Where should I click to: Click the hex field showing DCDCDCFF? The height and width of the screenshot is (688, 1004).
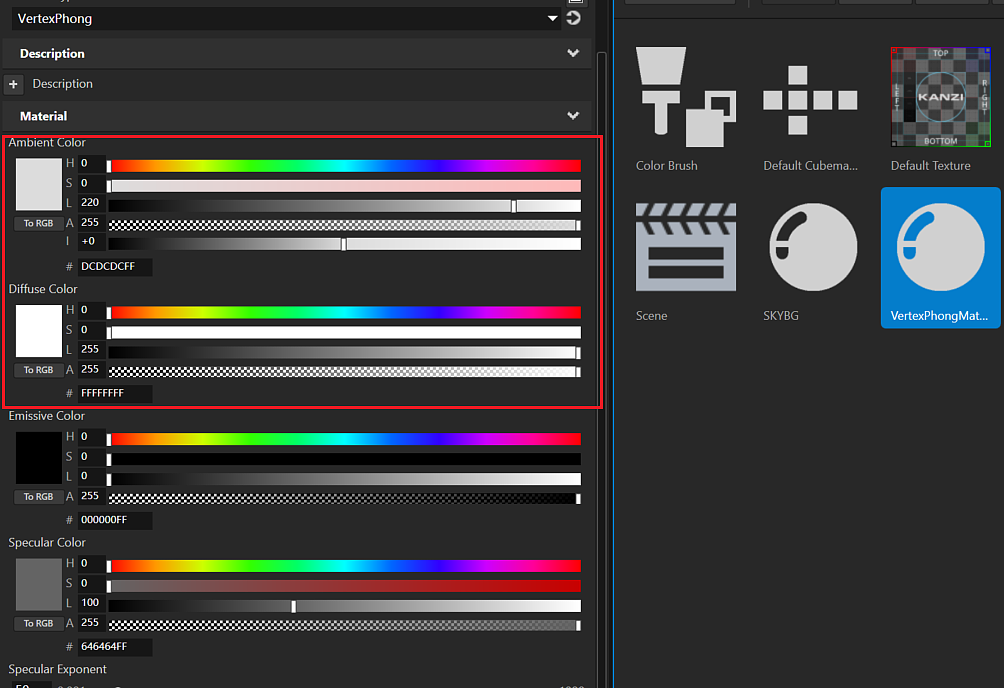click(115, 266)
